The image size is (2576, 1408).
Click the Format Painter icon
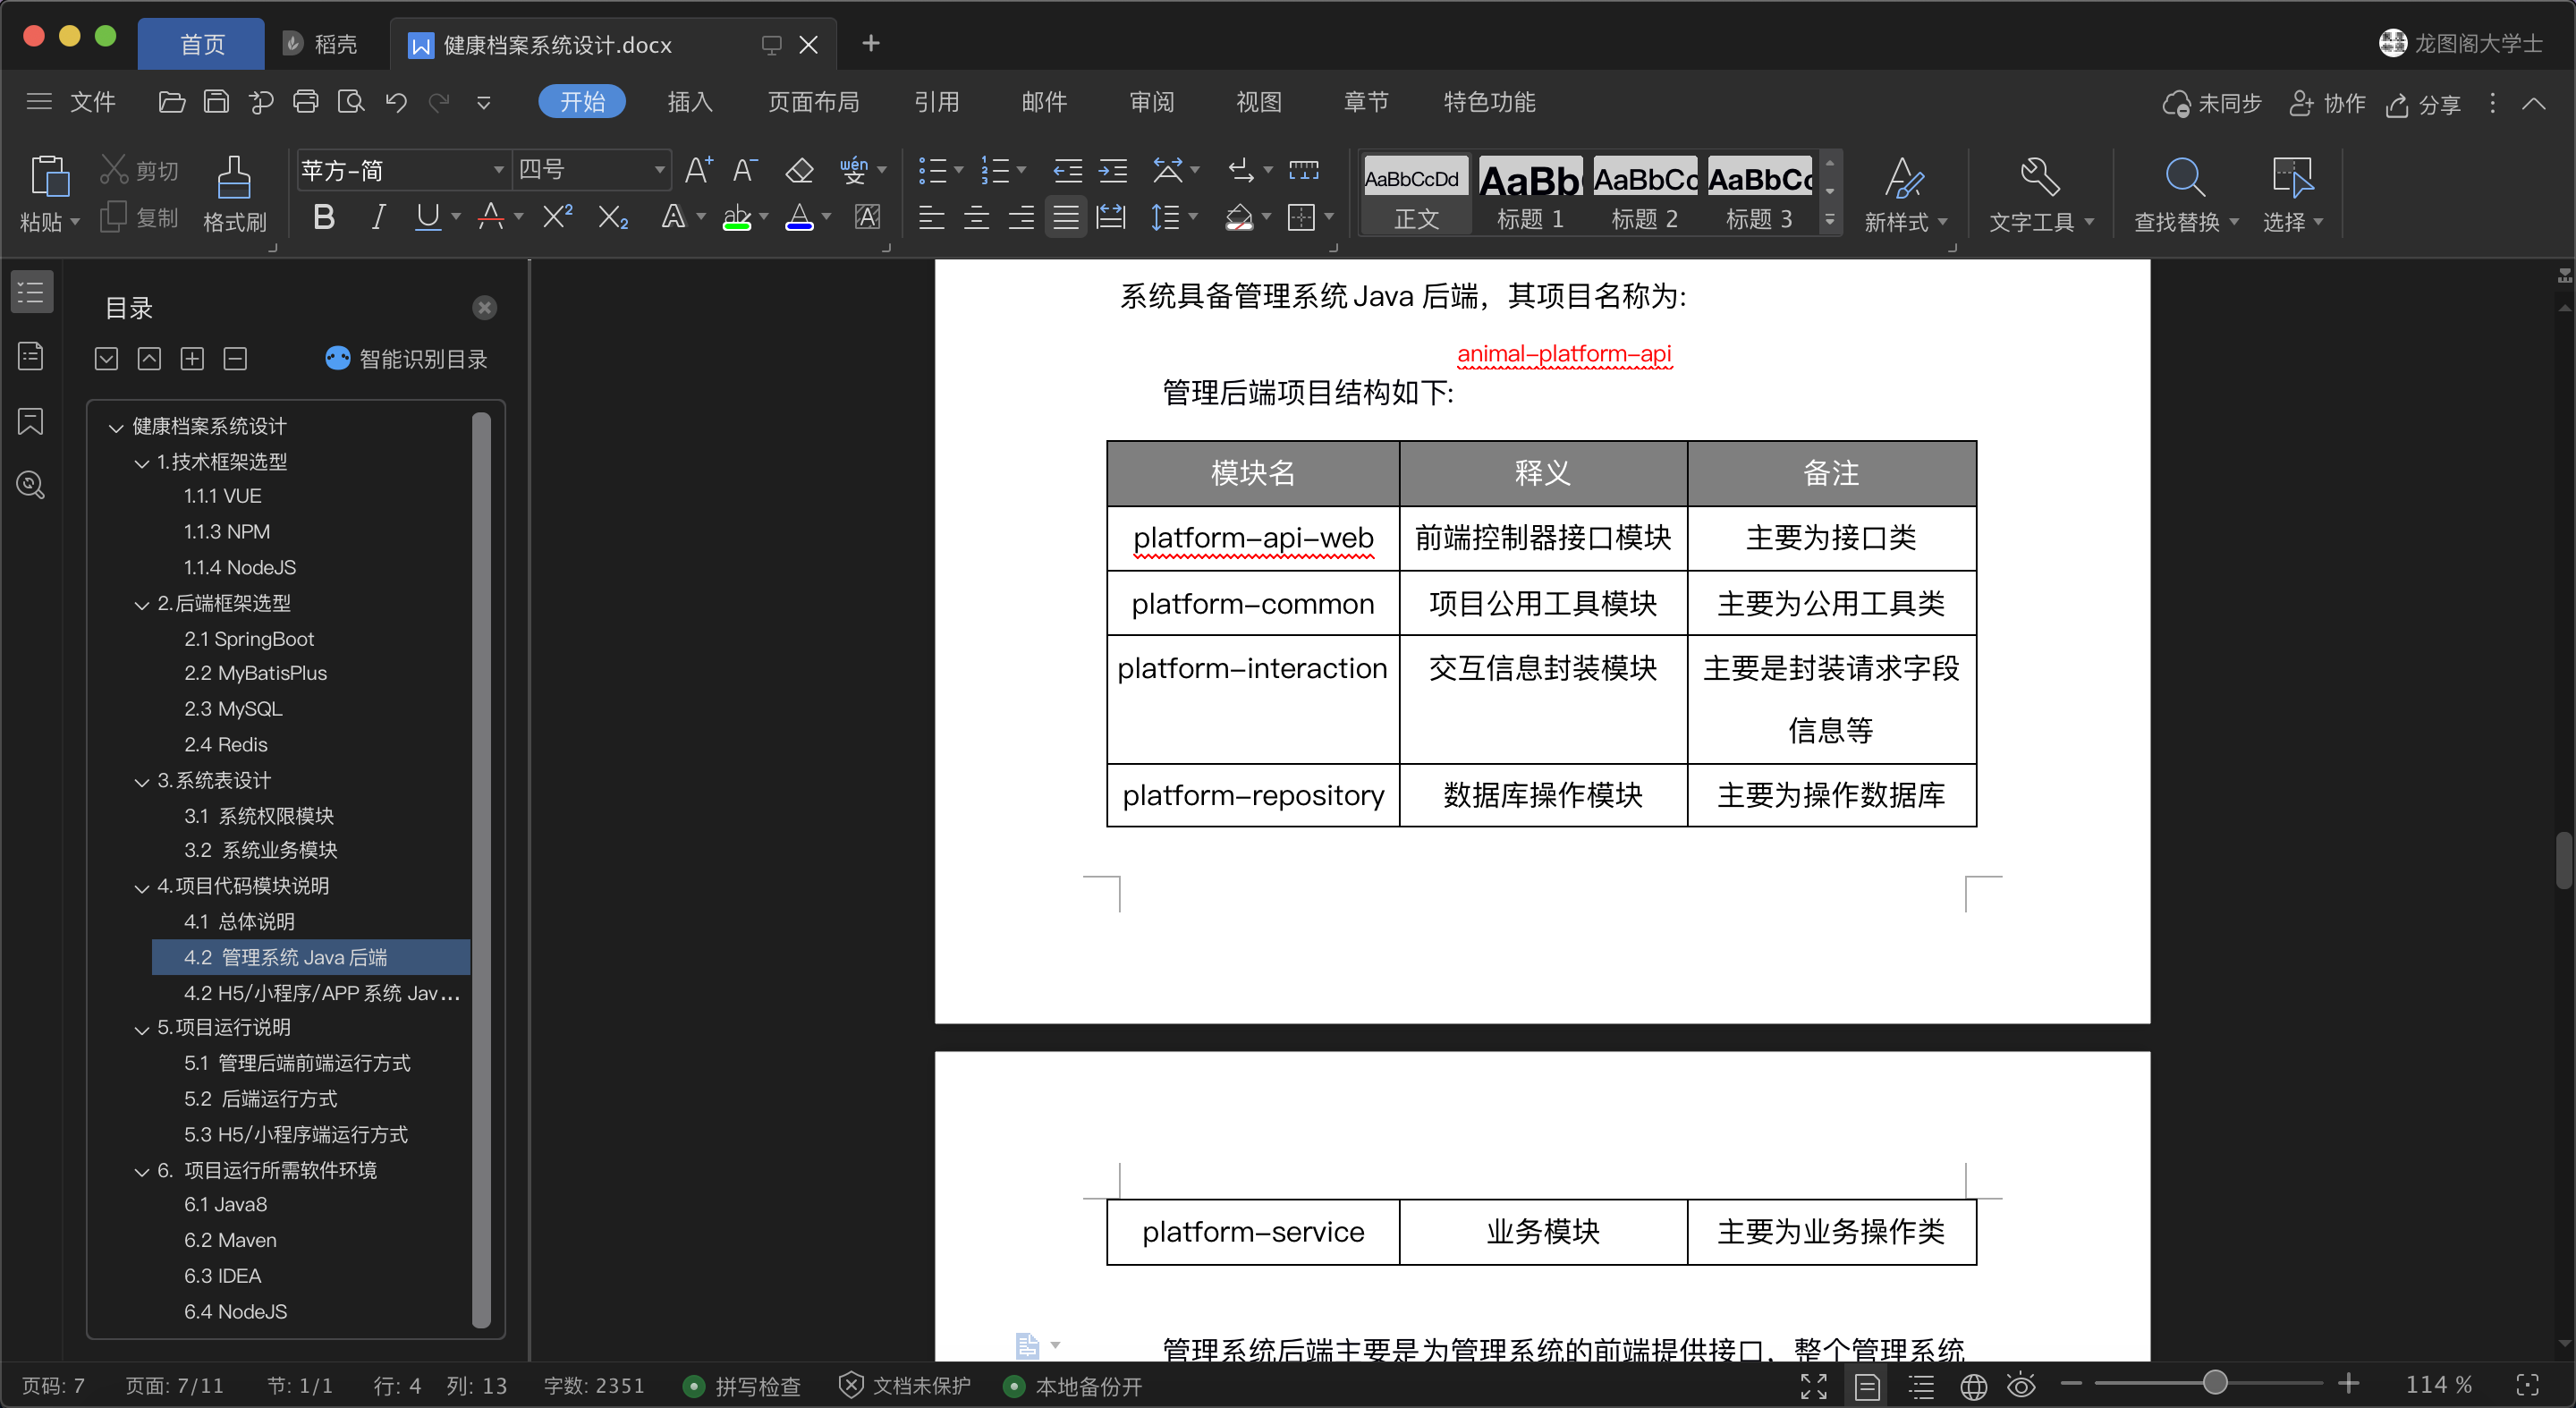tap(234, 192)
